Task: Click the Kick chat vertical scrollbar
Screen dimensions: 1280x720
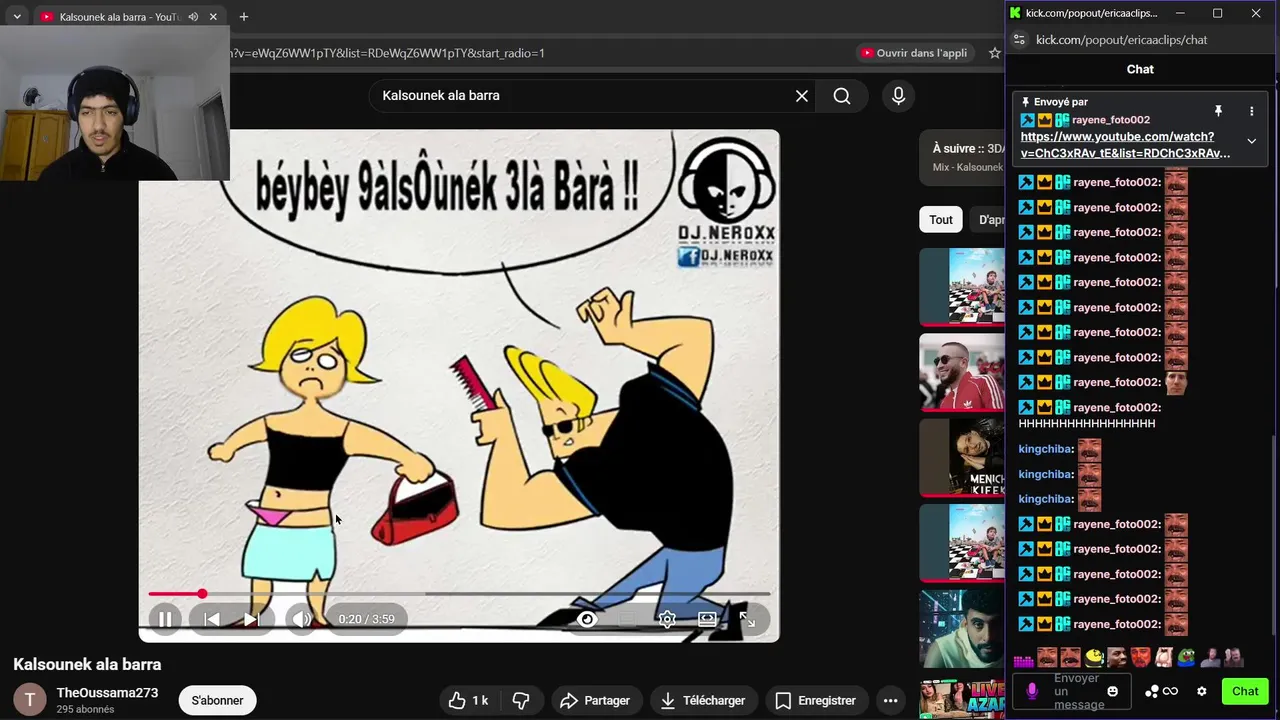Action: click(x=1274, y=535)
